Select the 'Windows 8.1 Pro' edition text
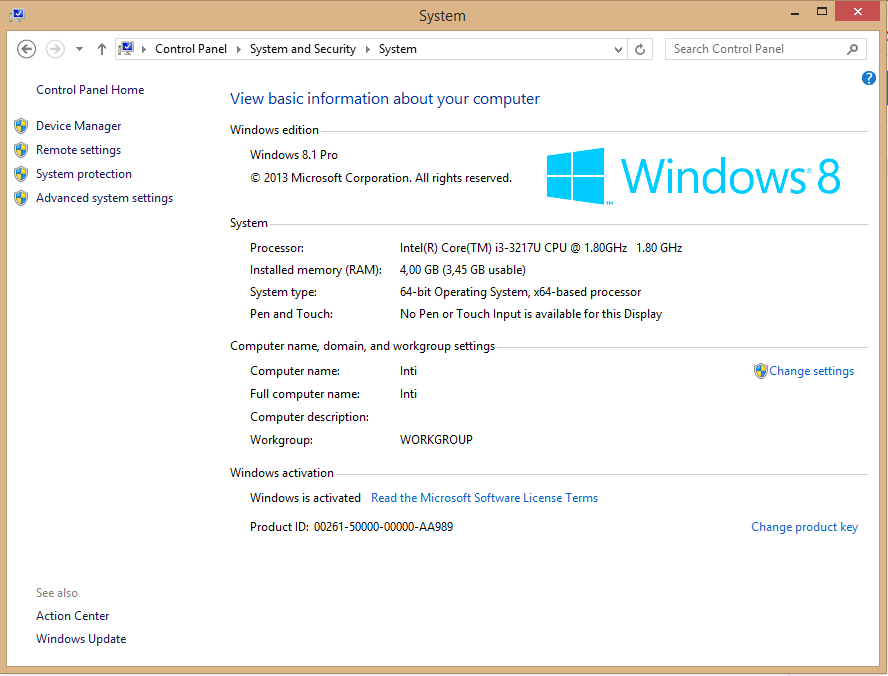 tap(294, 155)
